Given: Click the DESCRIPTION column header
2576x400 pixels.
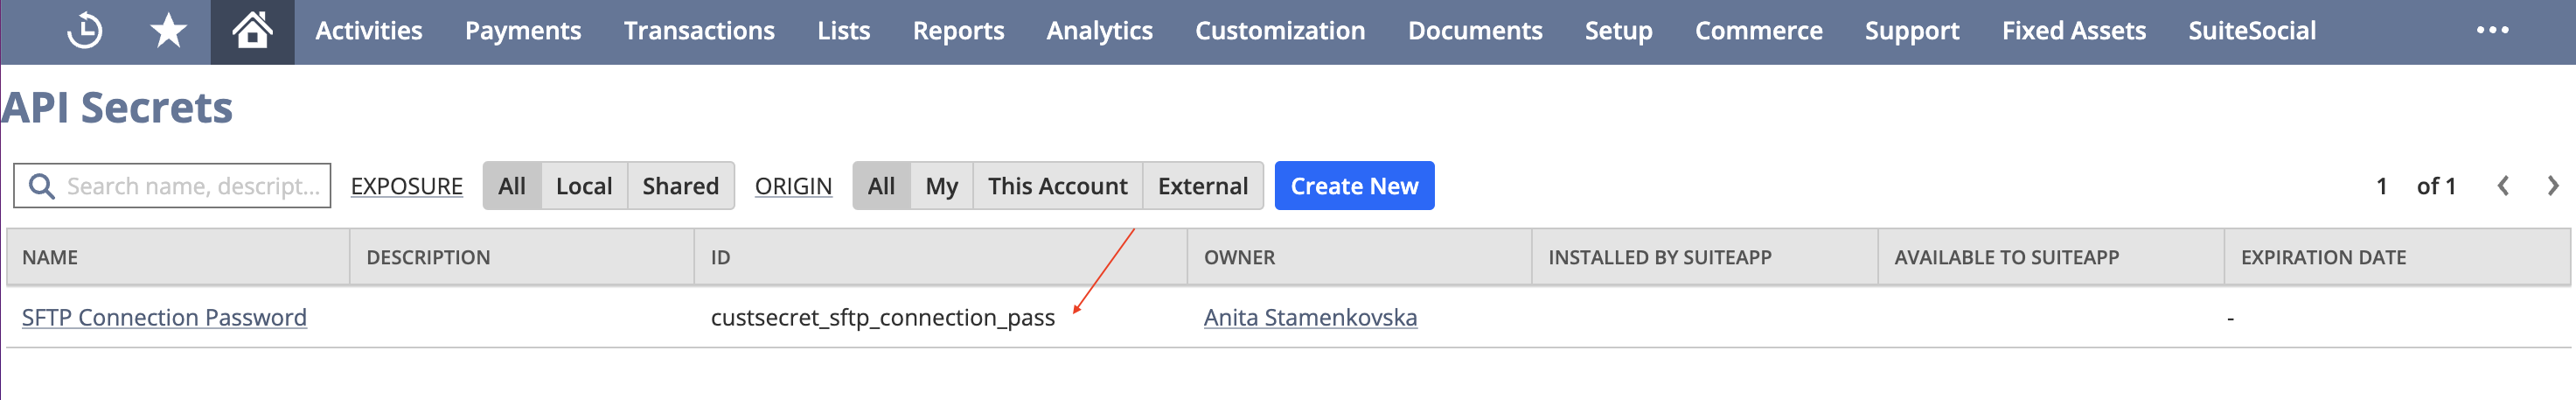Looking at the screenshot, I should (522, 257).
